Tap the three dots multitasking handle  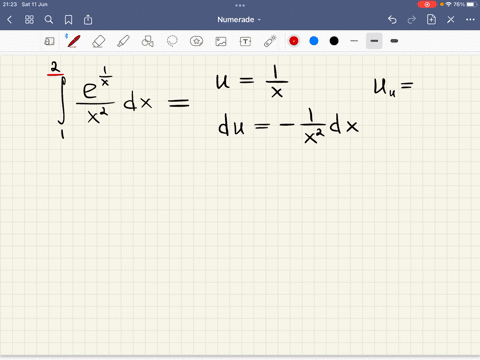tap(240, 5)
